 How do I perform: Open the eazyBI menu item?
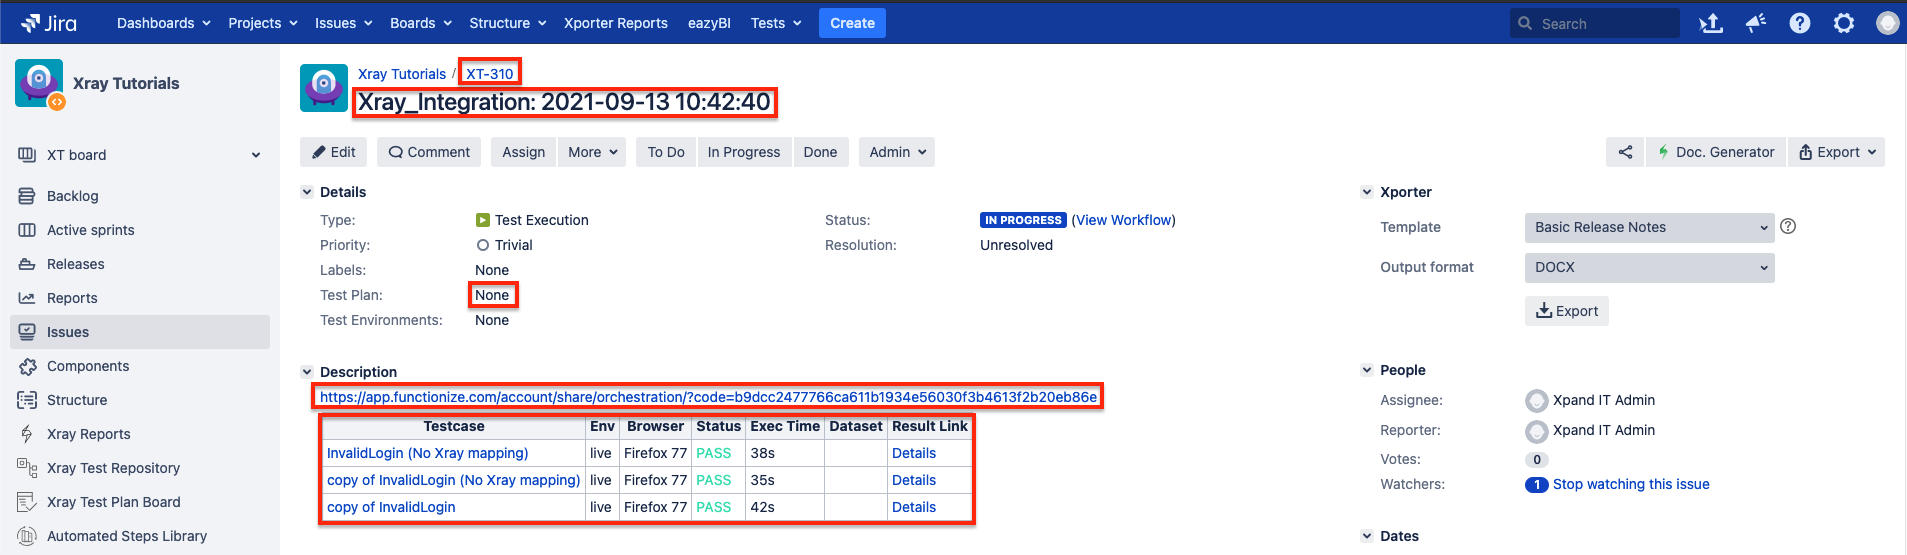click(709, 23)
